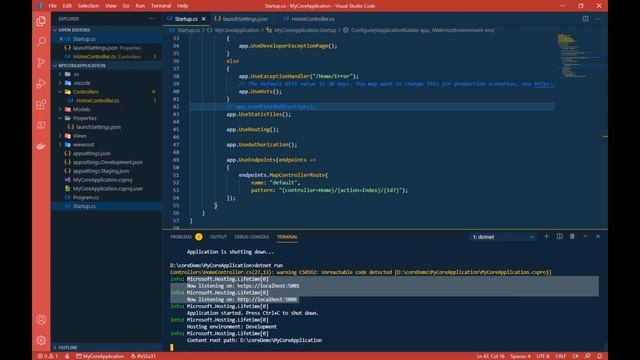Screen dimensions: 640x360
Task: Open the Manage gear icon
Action: click(41, 340)
